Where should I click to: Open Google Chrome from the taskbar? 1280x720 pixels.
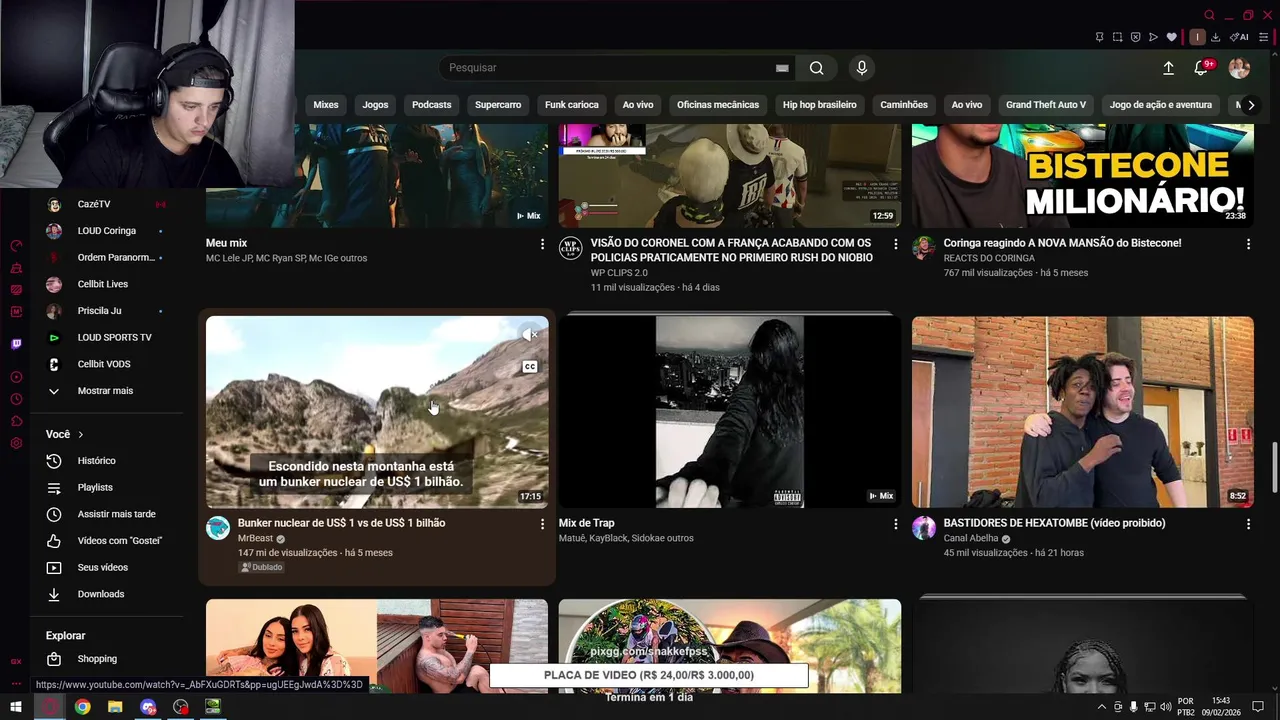82,707
